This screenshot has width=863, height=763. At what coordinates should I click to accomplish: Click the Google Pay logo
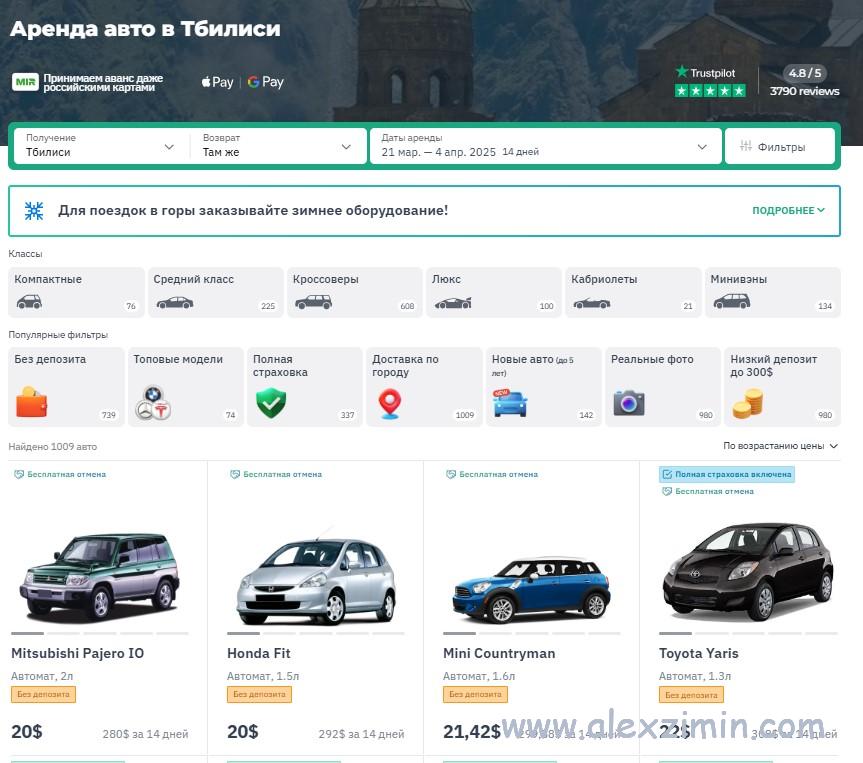pyautogui.click(x=265, y=82)
